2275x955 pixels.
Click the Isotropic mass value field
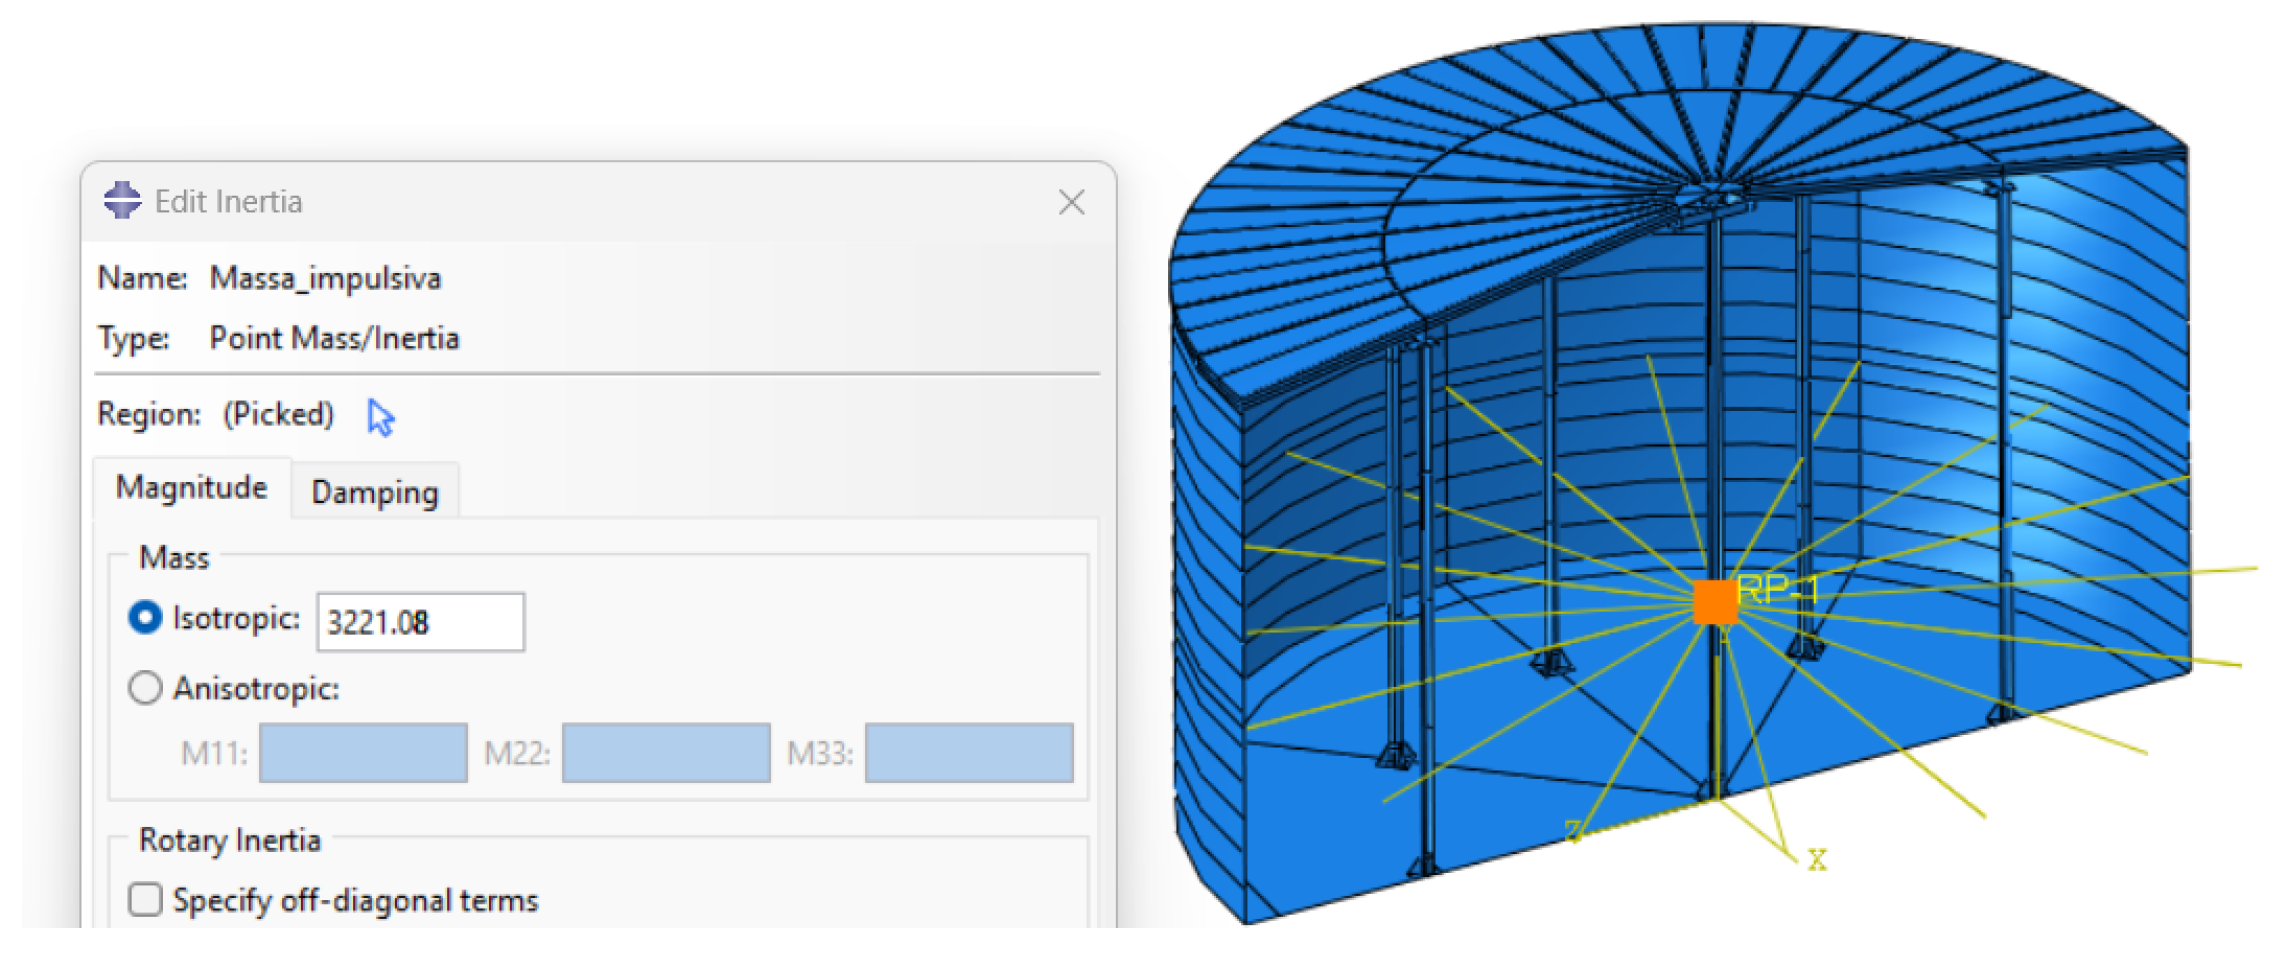[421, 622]
